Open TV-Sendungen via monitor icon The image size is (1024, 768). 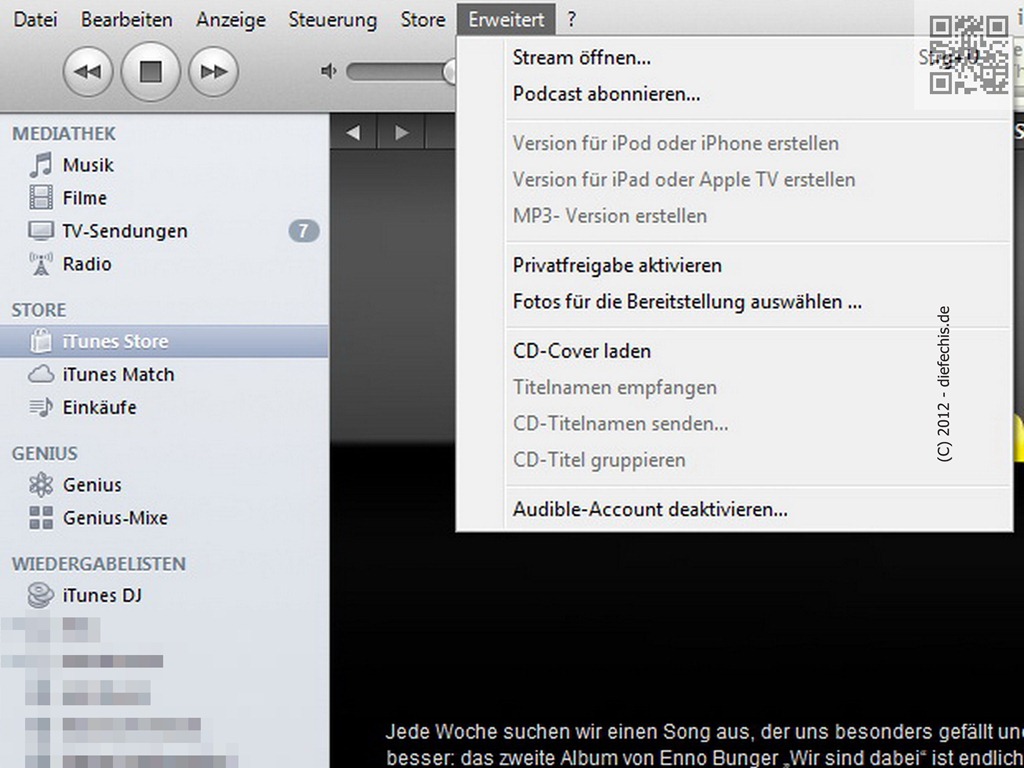[x=41, y=231]
